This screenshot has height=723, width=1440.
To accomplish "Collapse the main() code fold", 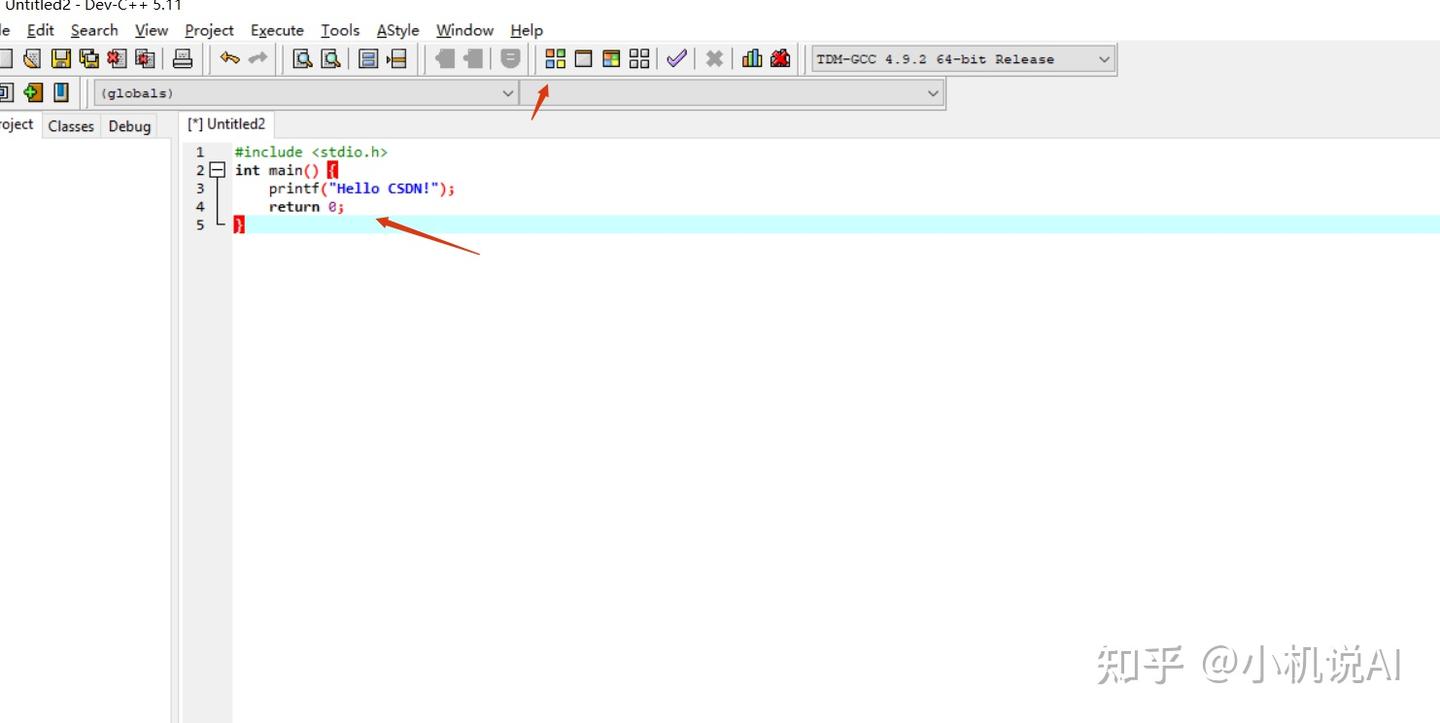I will pos(217,171).
